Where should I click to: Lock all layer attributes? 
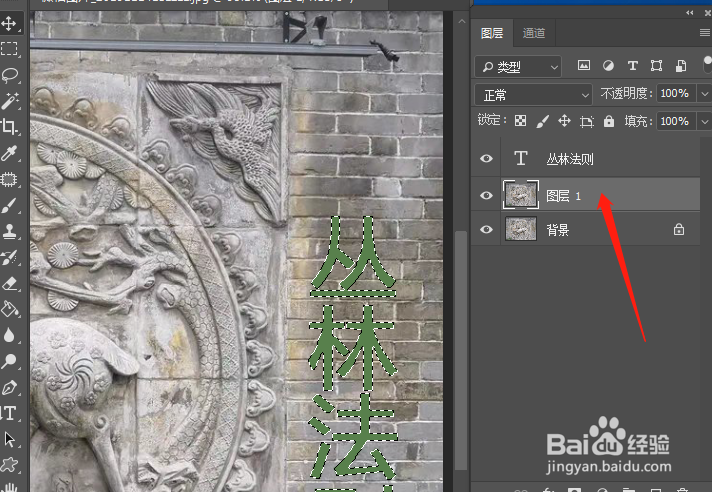608,121
